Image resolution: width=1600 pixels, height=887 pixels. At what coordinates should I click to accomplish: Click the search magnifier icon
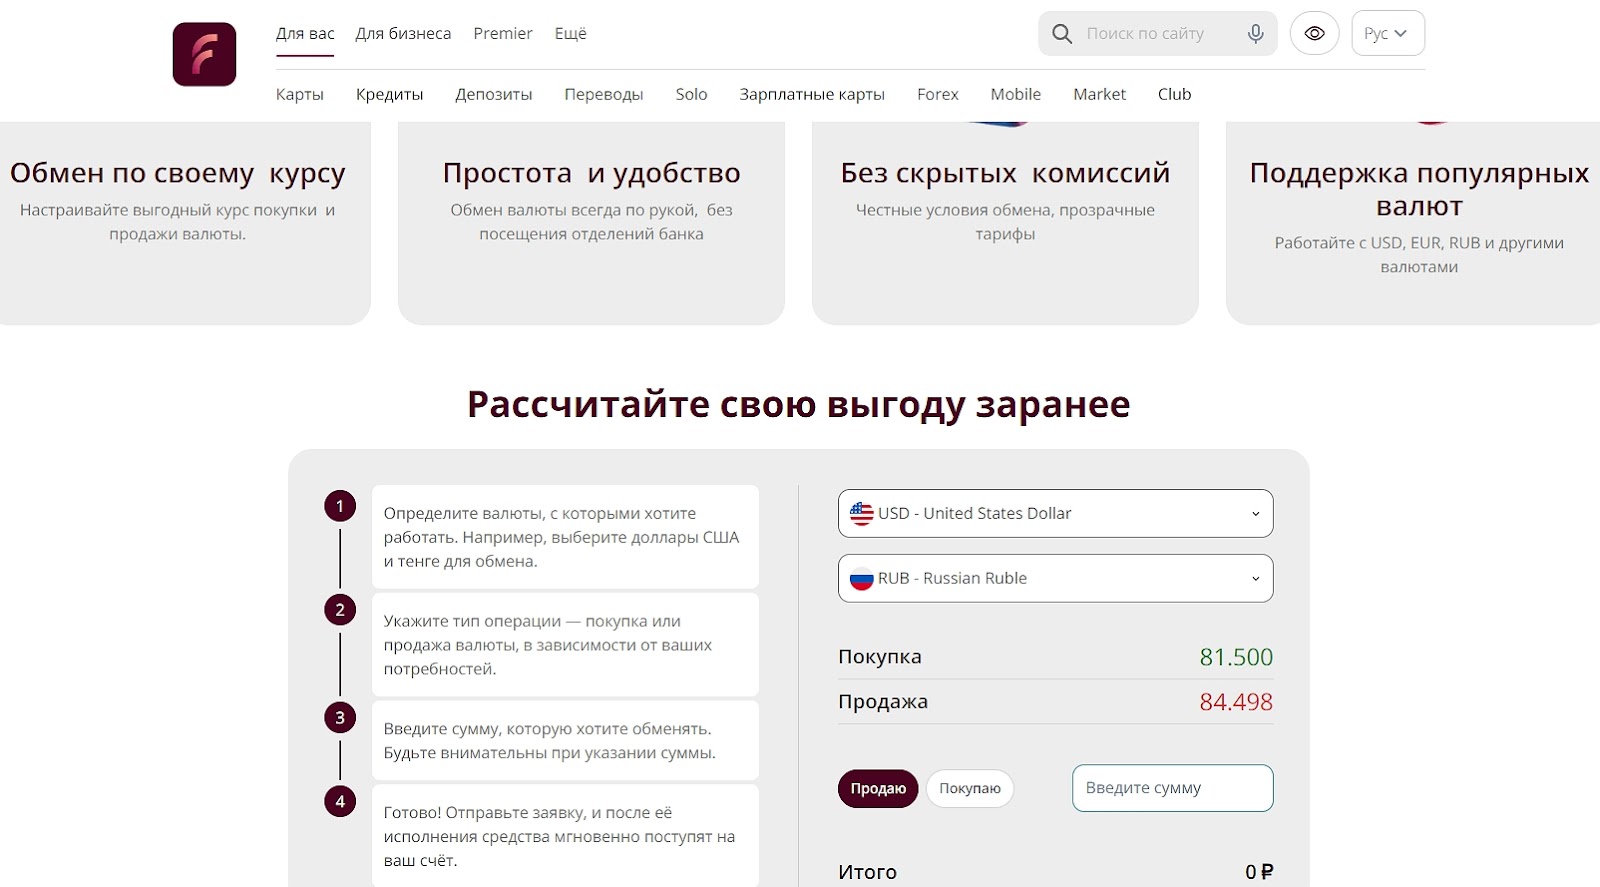(x=1062, y=34)
